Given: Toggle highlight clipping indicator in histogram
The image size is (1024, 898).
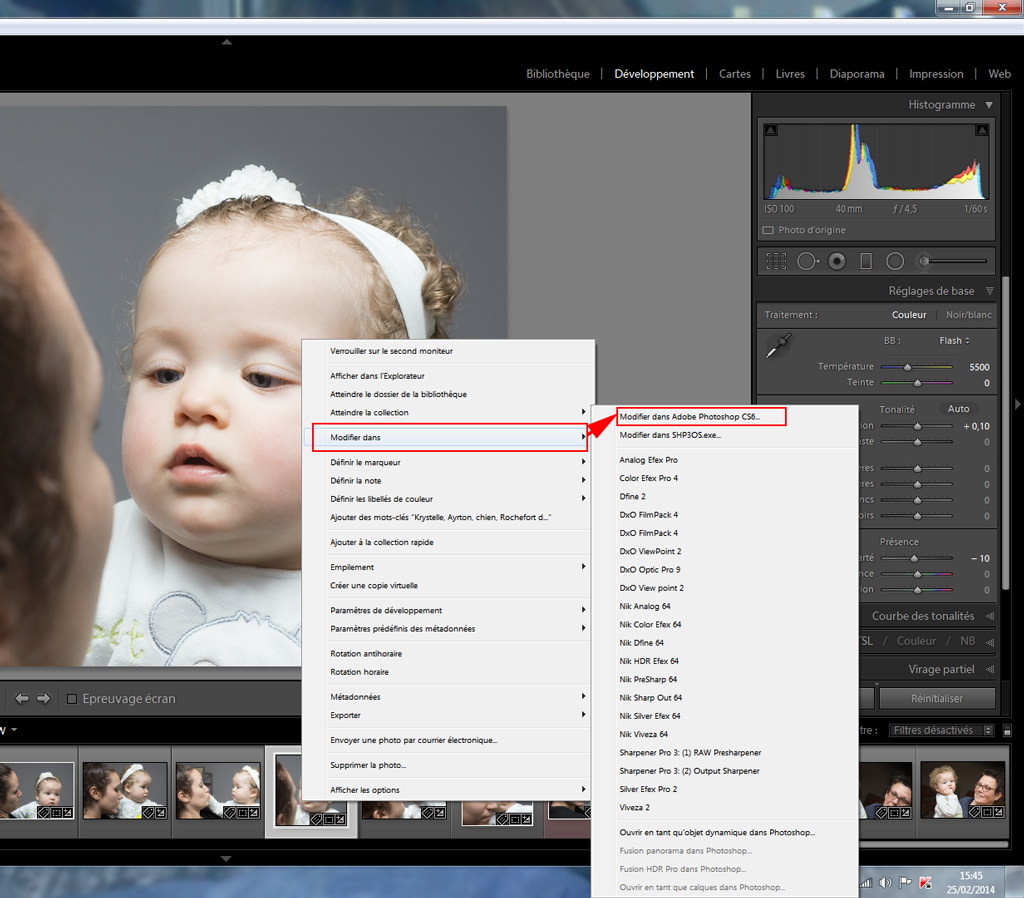Looking at the screenshot, I should [x=982, y=129].
